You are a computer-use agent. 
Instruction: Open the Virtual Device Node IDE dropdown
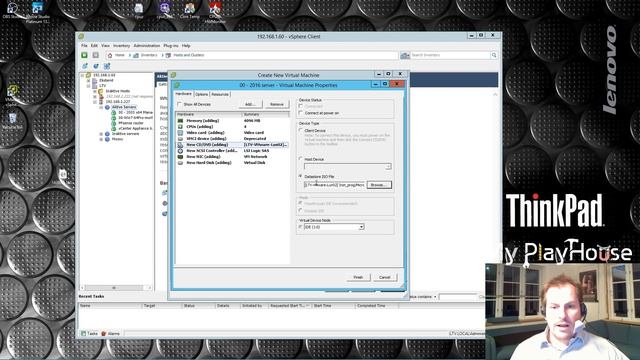tap(361, 227)
